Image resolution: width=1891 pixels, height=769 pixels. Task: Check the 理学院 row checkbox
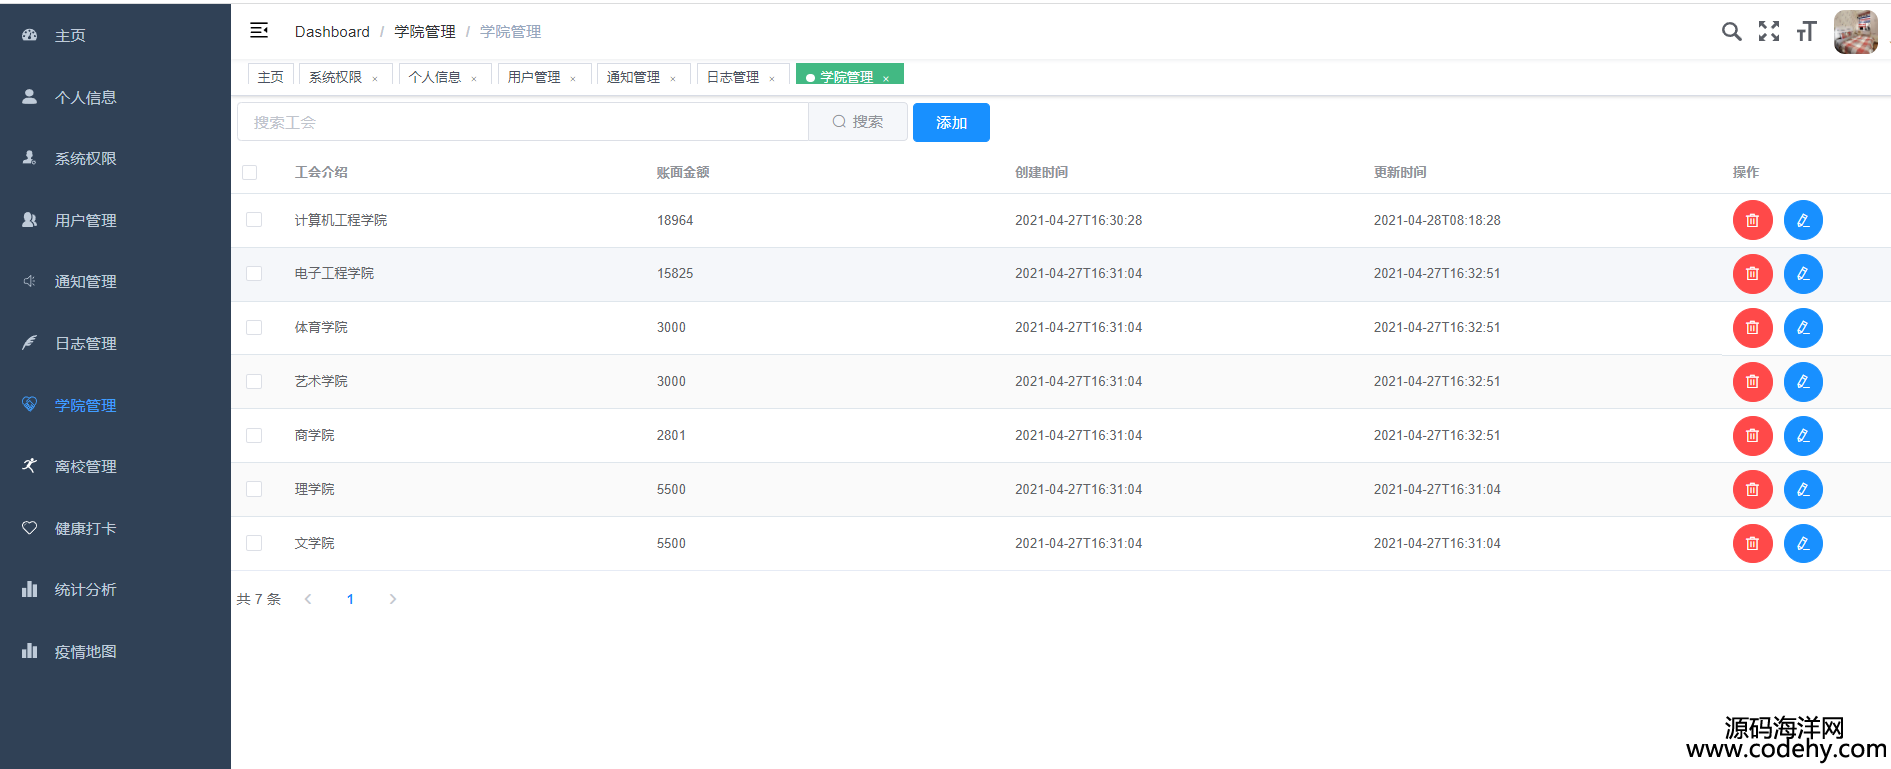(254, 490)
